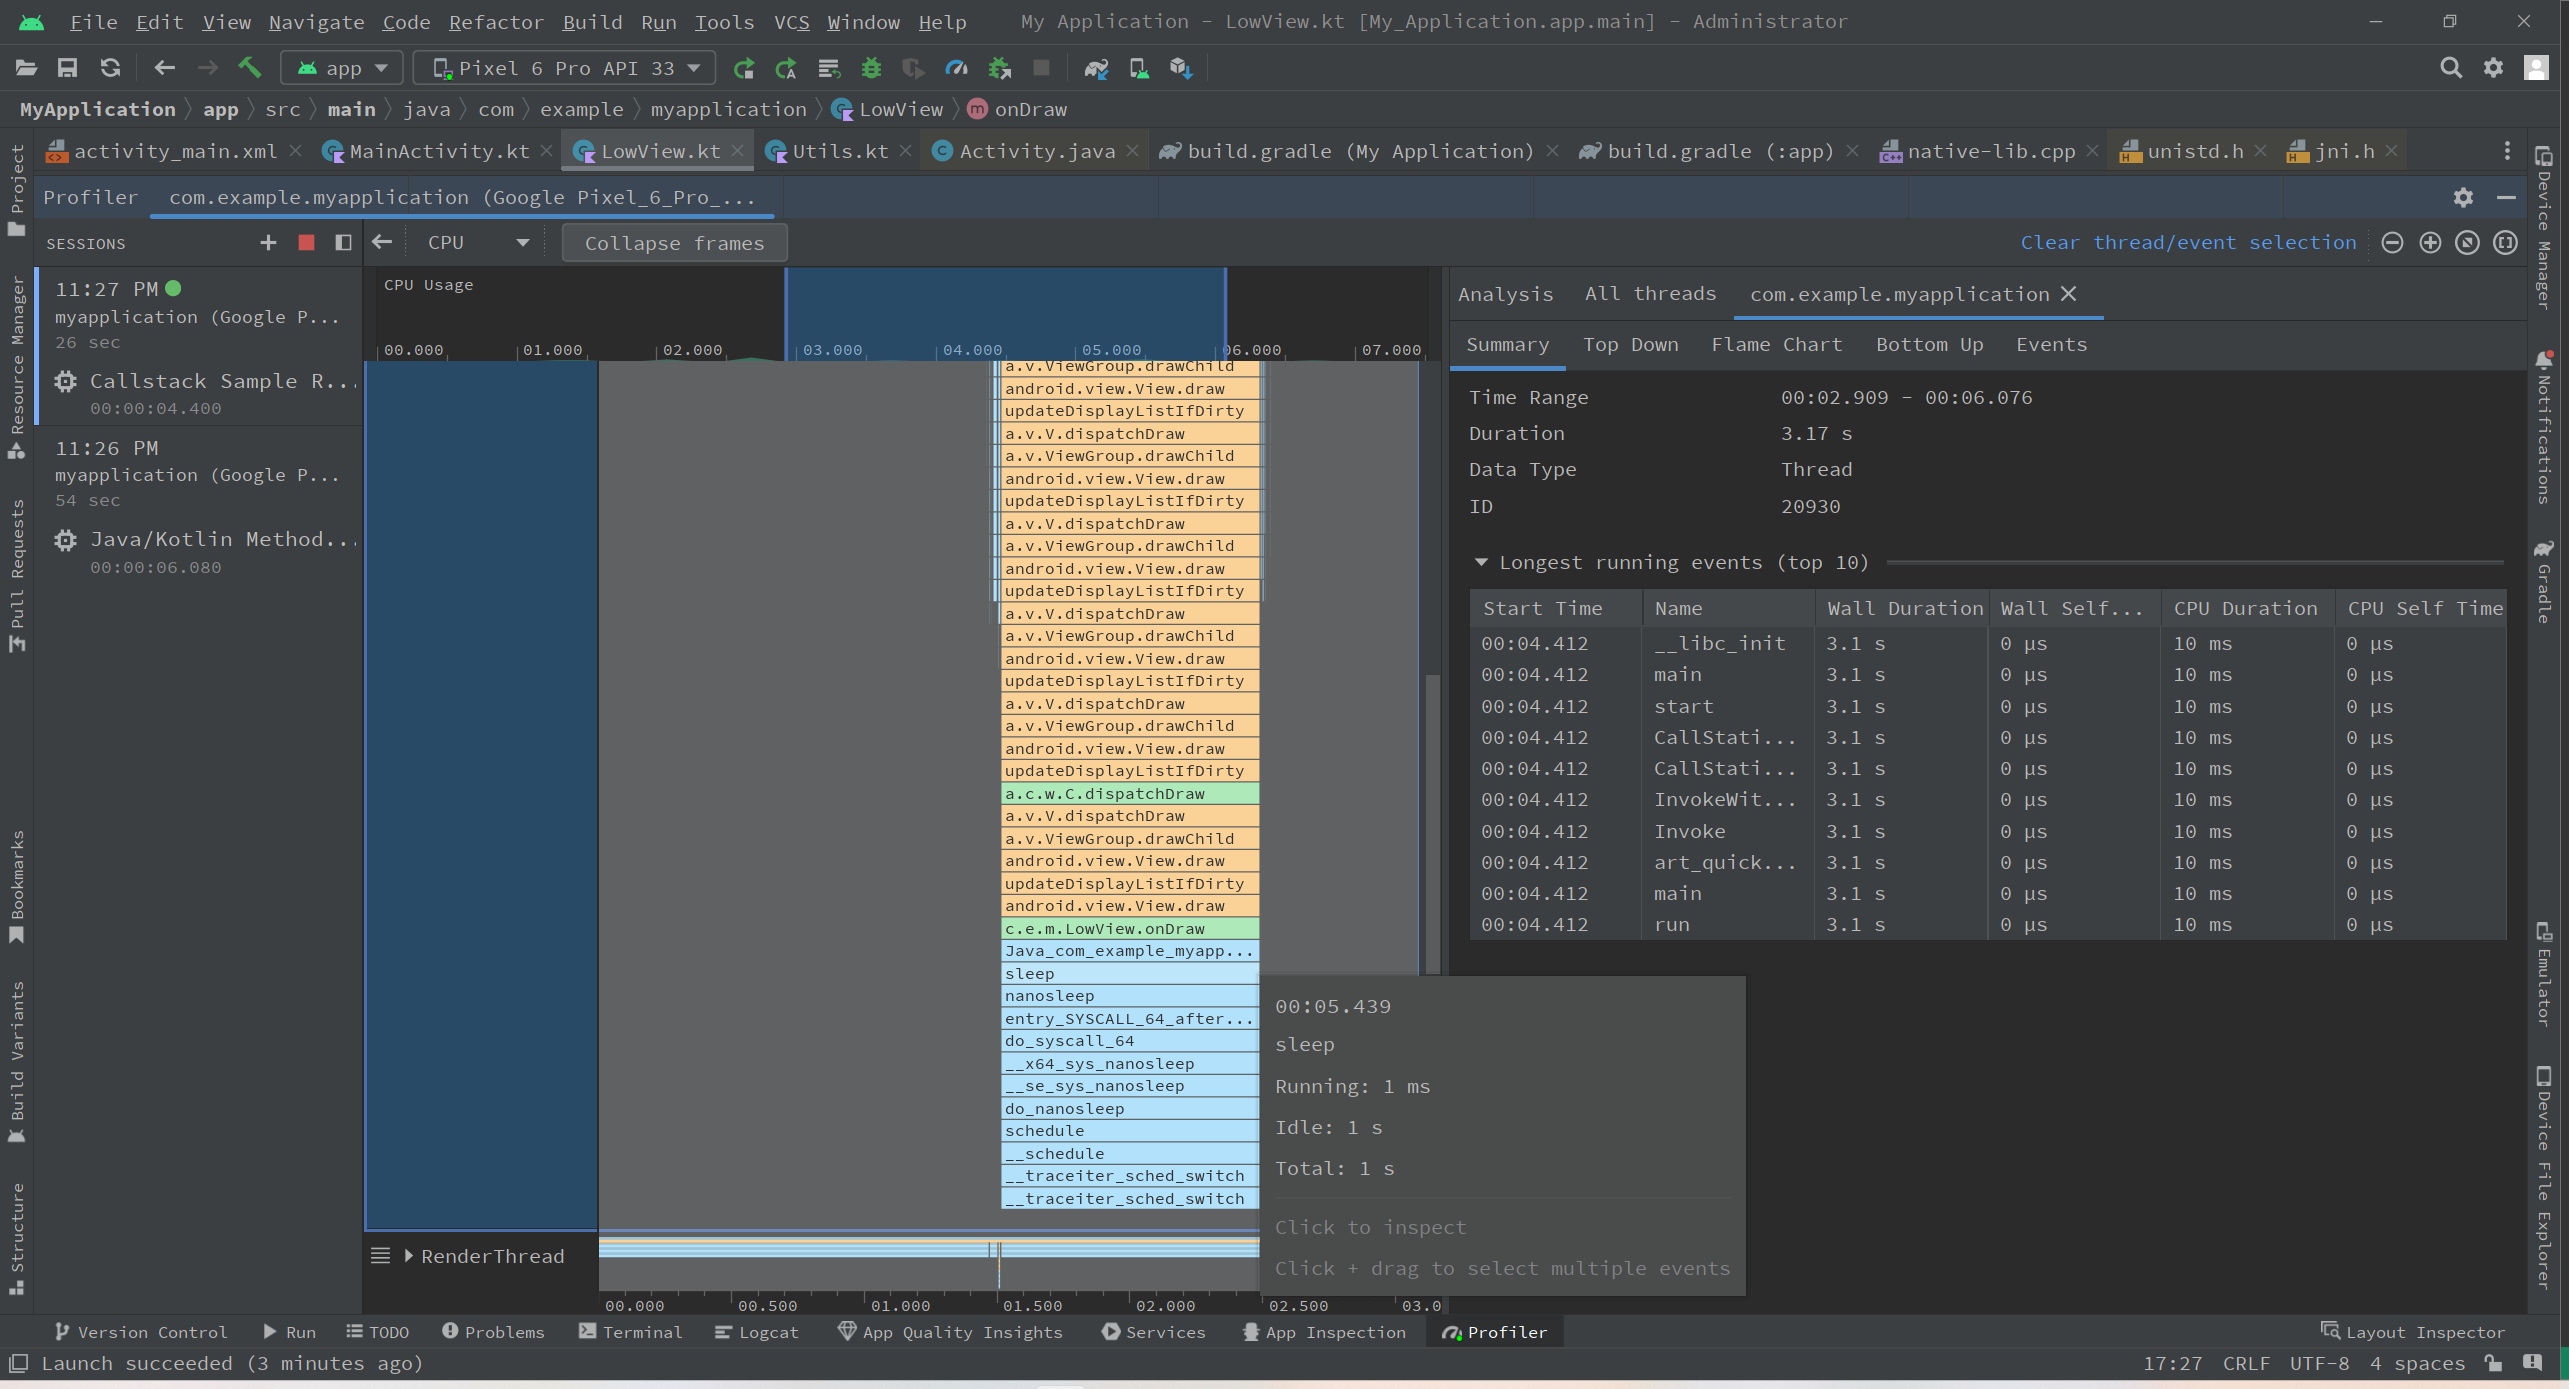Expand the RenderThread thread row
Image resolution: width=2569 pixels, height=1389 pixels.
click(x=408, y=1256)
